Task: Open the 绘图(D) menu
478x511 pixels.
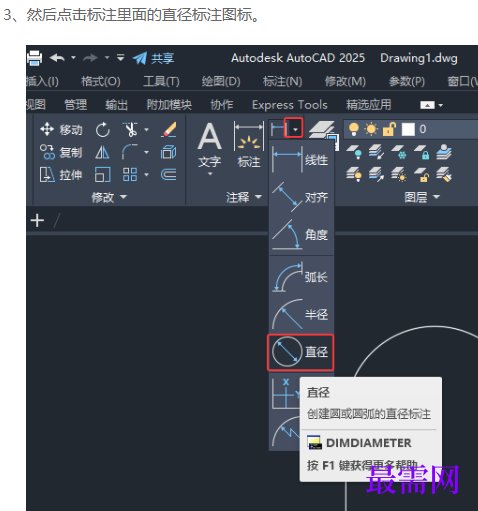Action: click(221, 81)
